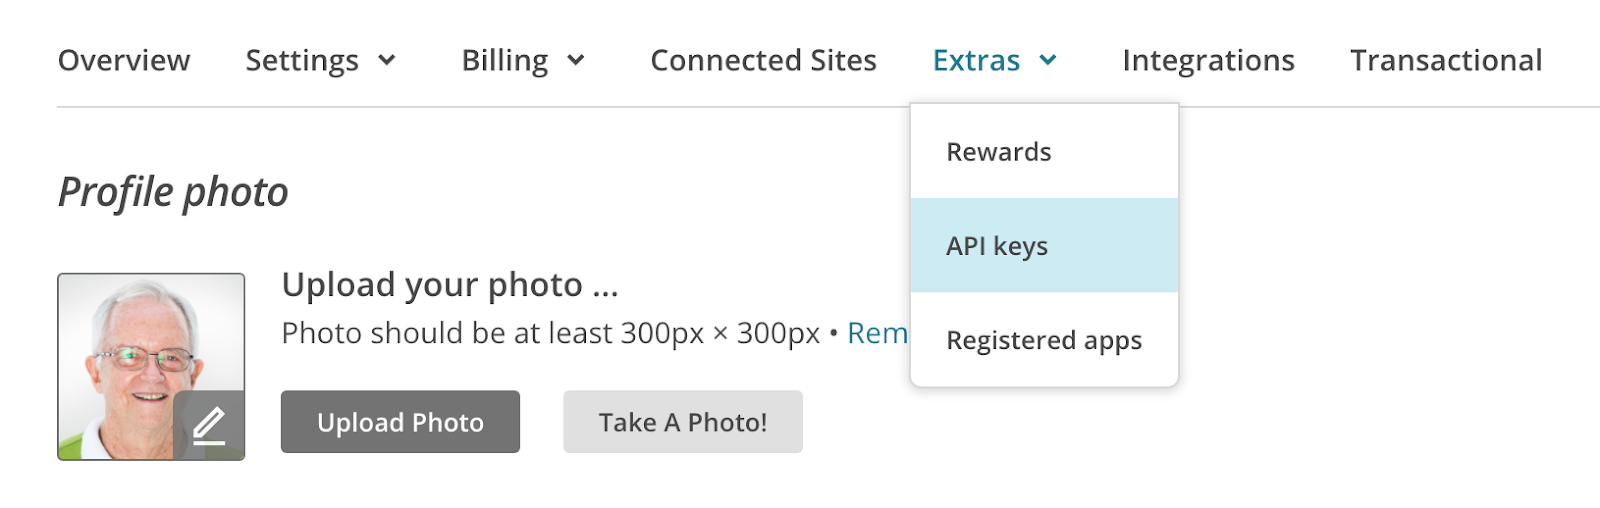Go to the Overview tab
Viewport: 1600px width, 508px height.
coord(124,61)
